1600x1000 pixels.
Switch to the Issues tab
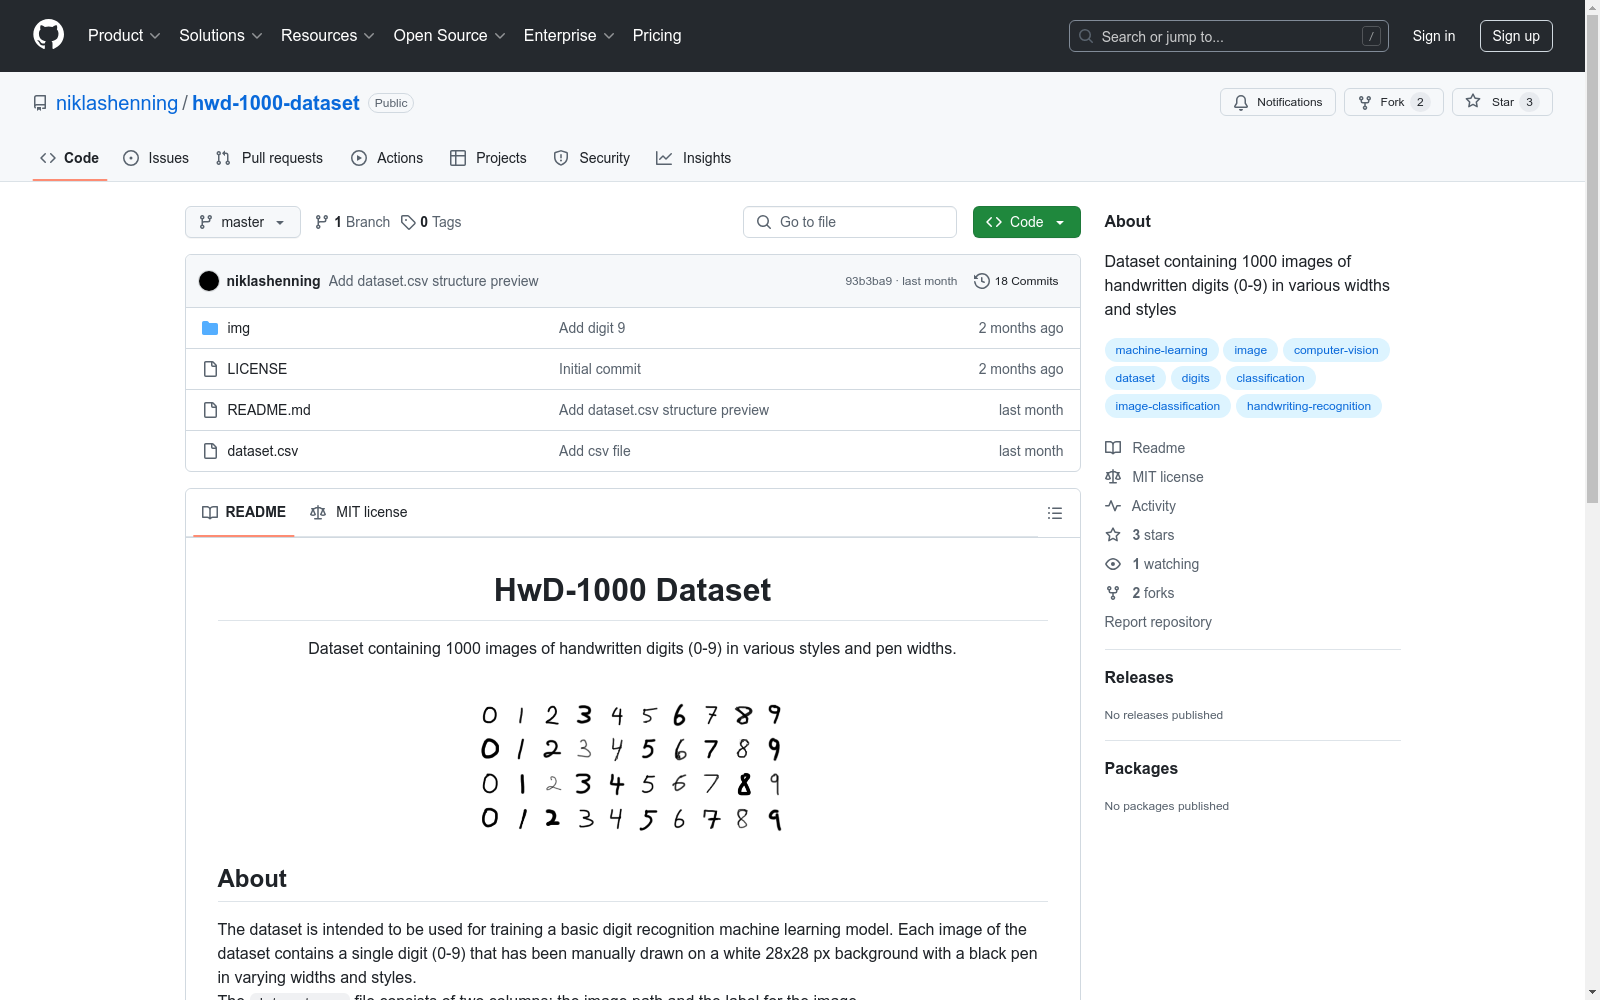(156, 158)
